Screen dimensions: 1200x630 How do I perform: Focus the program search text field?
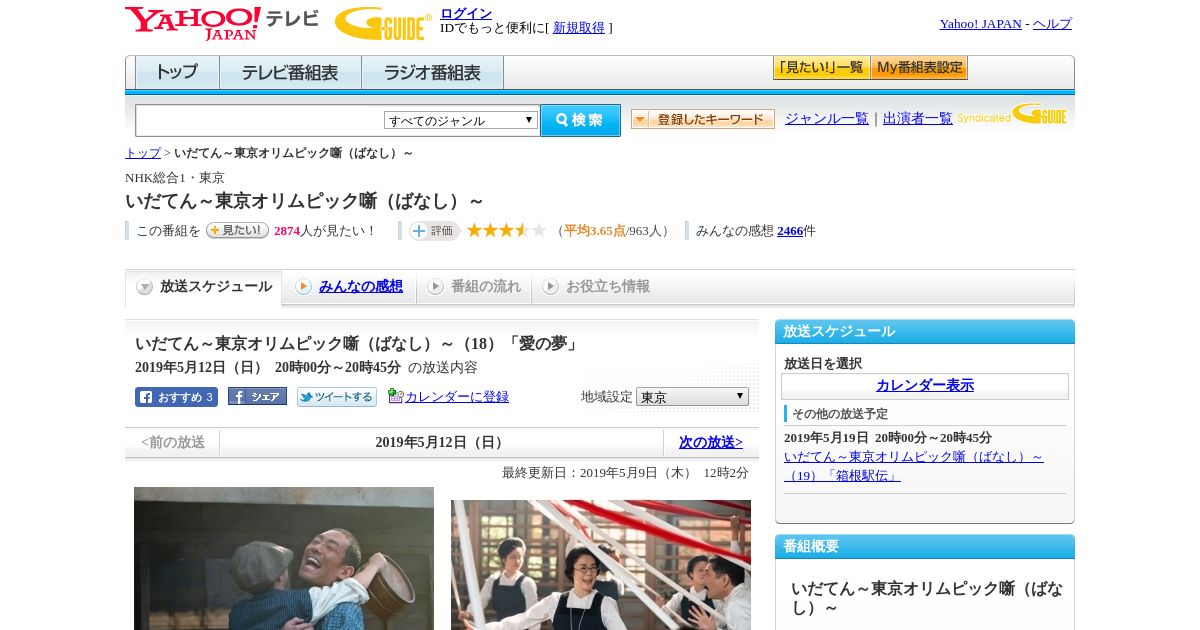point(259,120)
